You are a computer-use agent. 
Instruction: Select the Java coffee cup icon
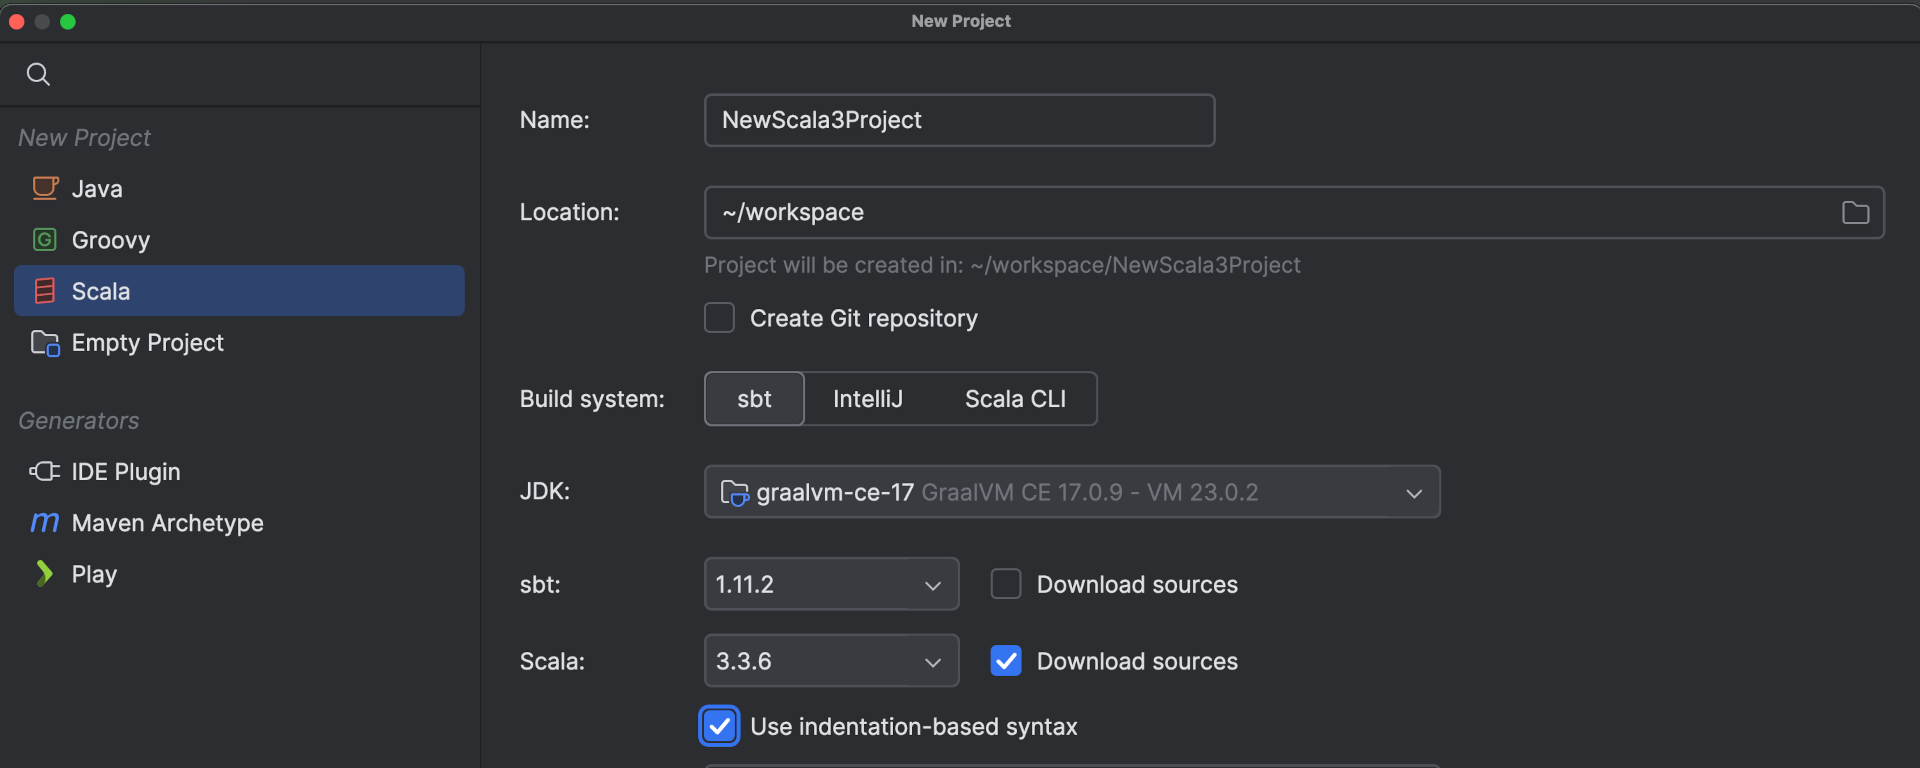(45, 188)
